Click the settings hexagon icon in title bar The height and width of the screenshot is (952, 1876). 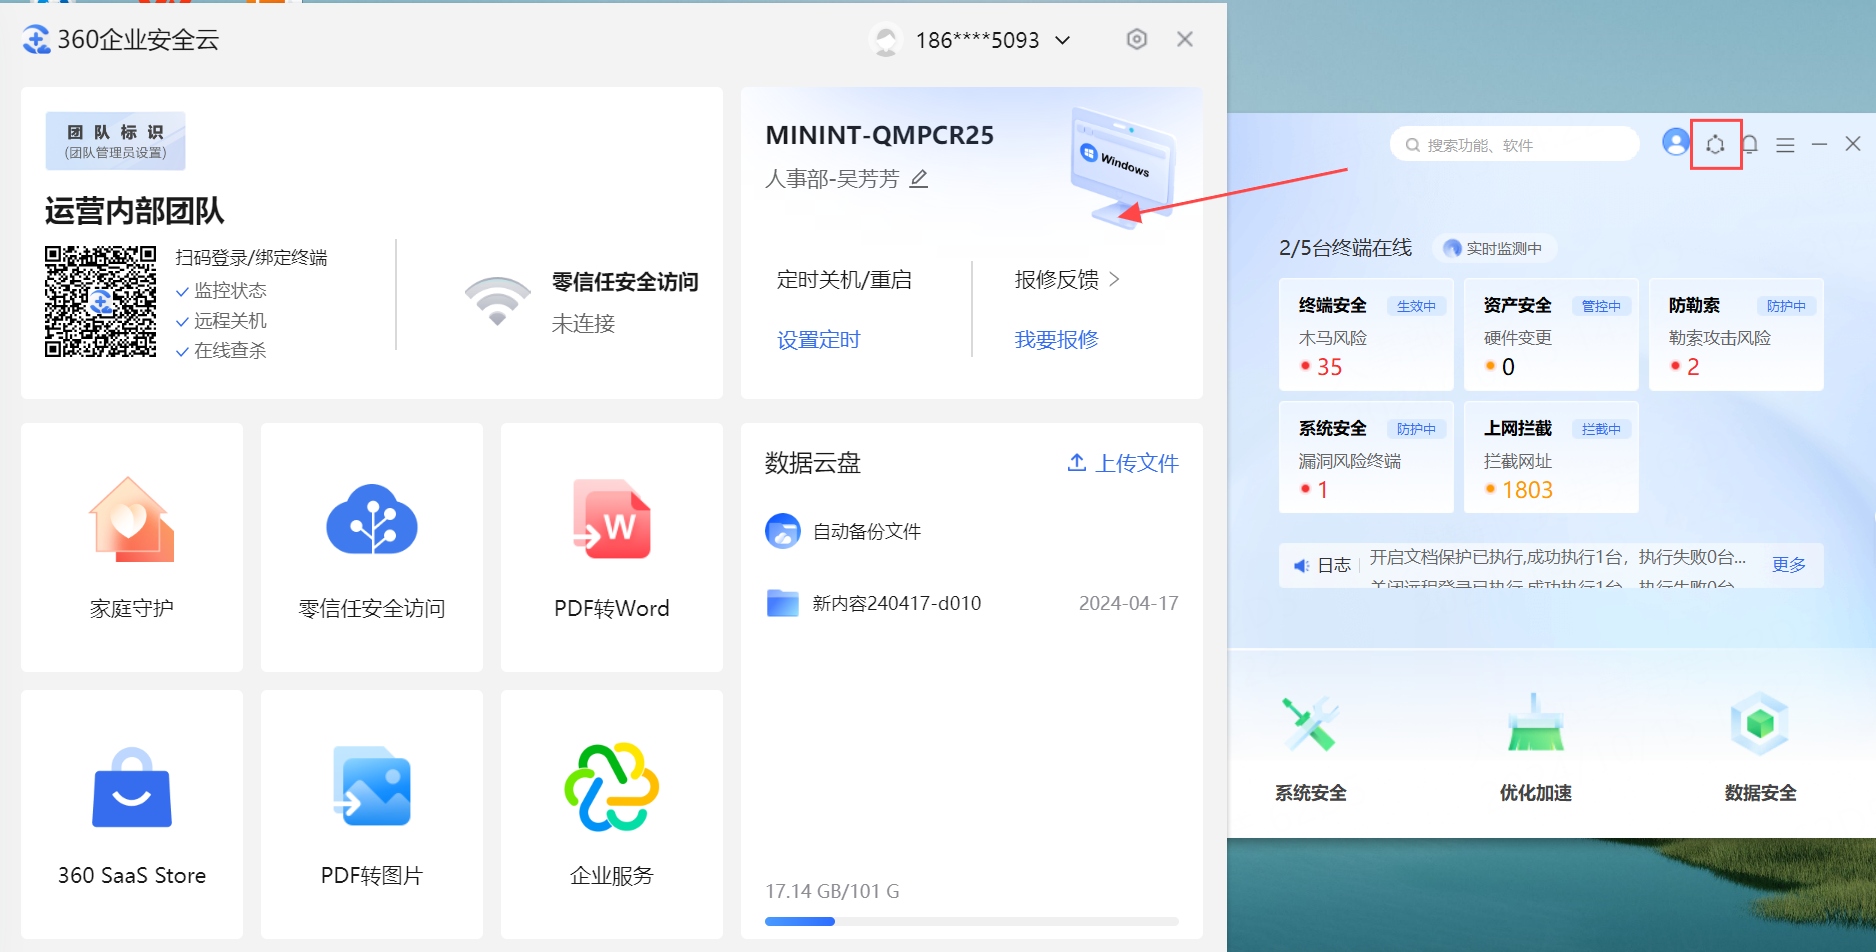[x=1136, y=39]
